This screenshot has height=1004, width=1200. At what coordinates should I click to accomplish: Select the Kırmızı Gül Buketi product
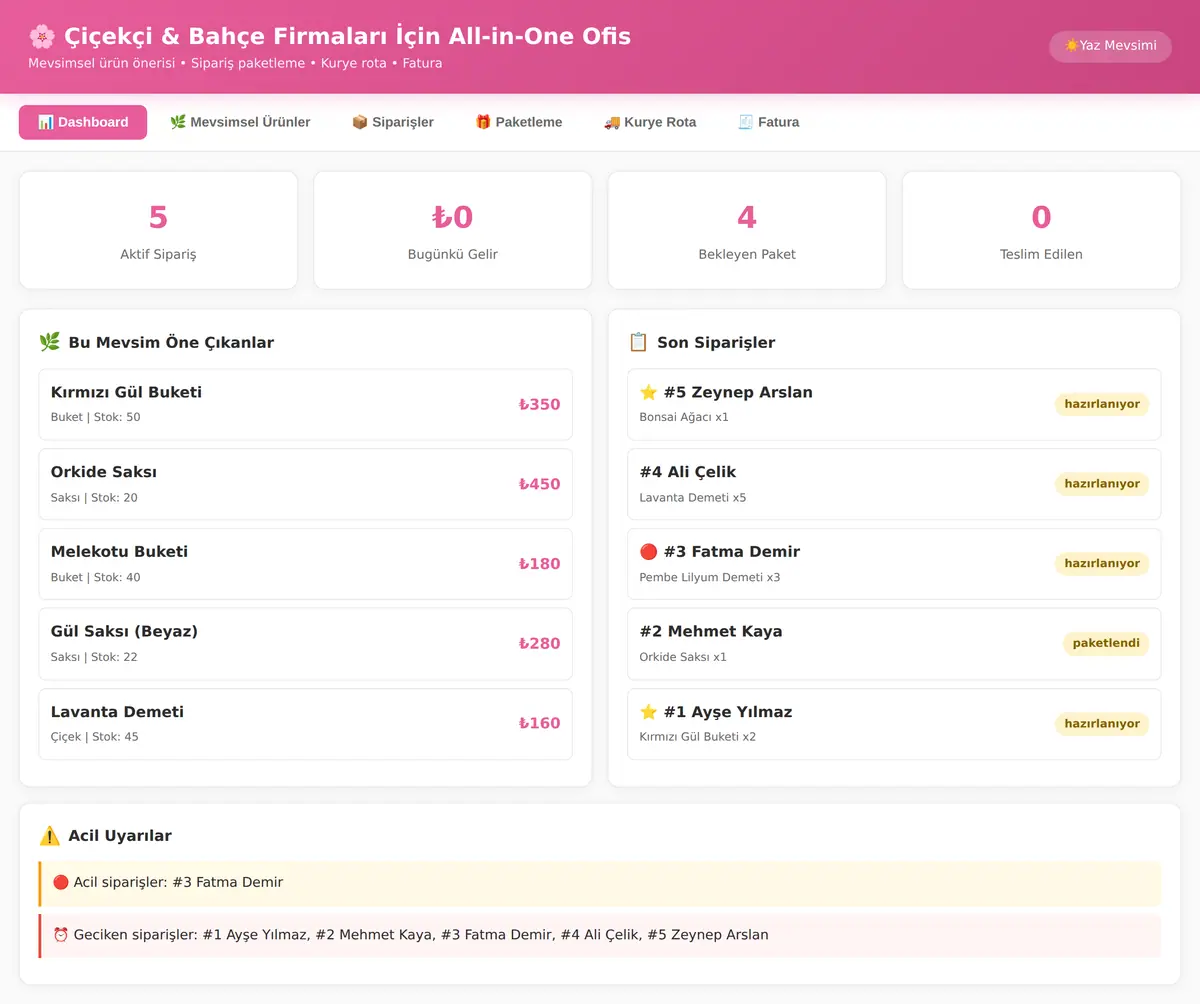click(x=306, y=404)
